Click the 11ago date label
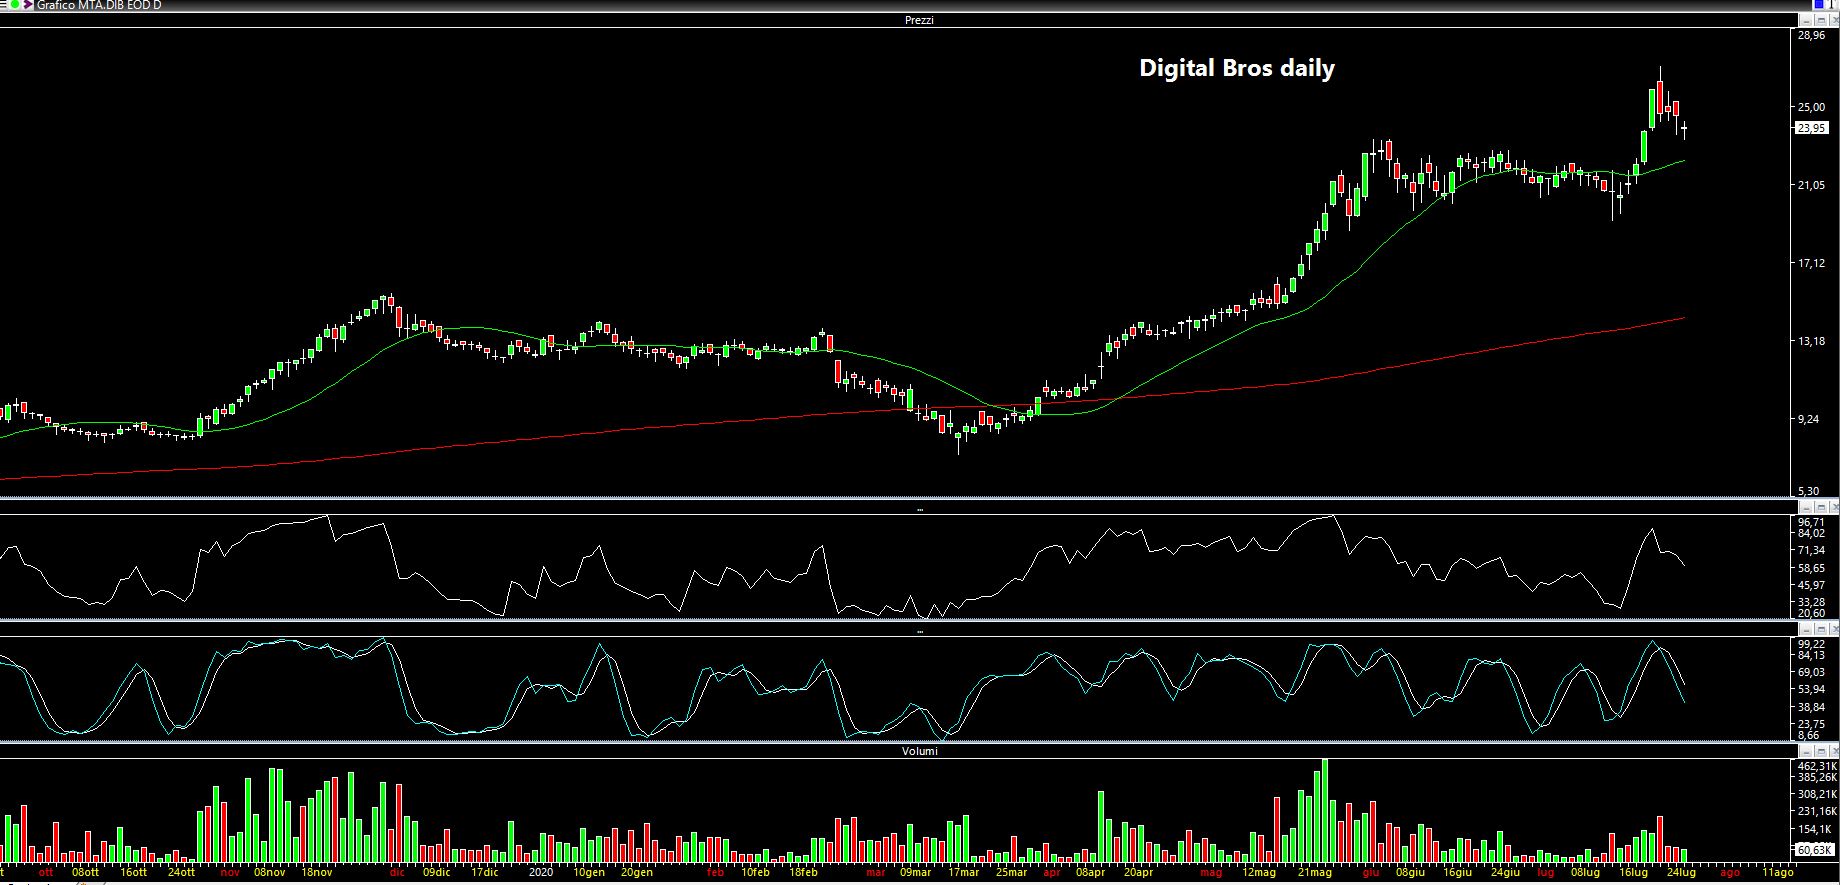 [x=1777, y=872]
